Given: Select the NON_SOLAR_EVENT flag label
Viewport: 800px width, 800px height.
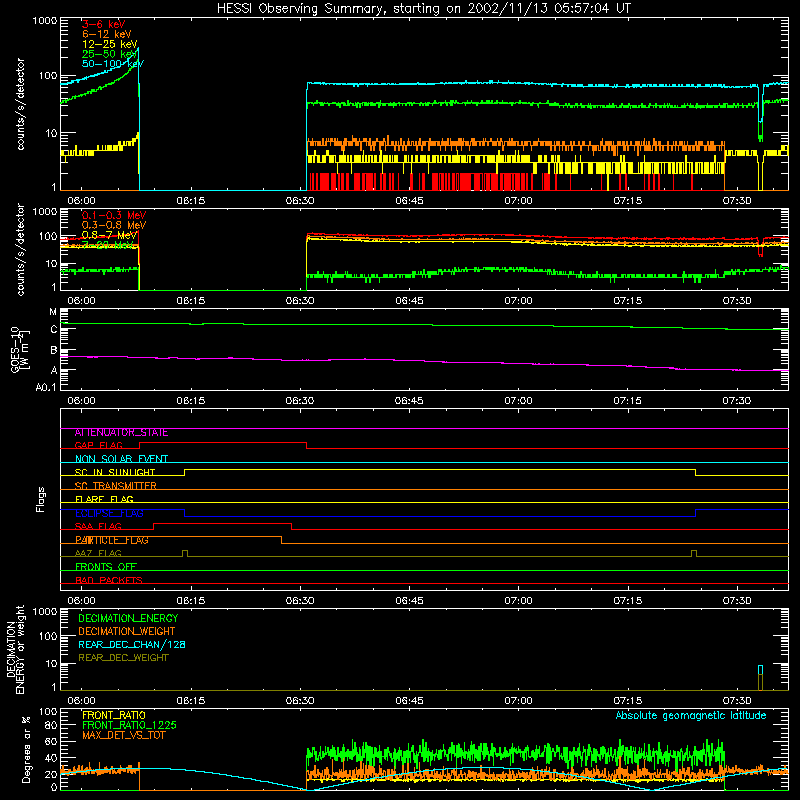Looking at the screenshot, I should click(121, 459).
